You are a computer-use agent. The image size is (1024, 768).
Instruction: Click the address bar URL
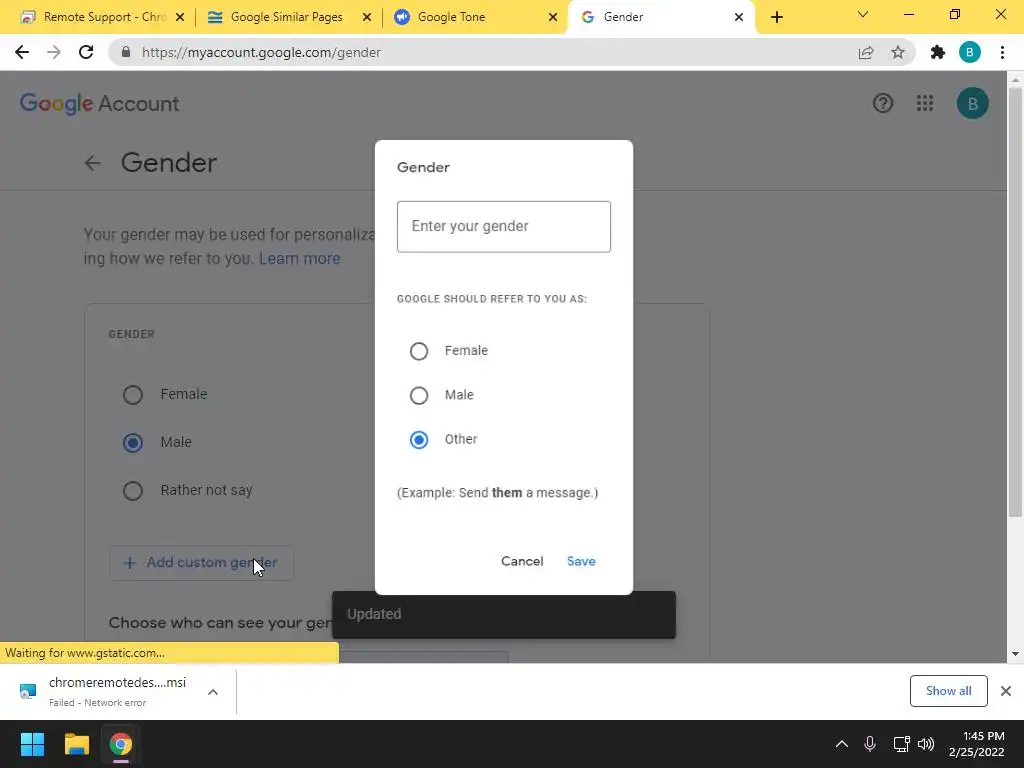click(261, 52)
